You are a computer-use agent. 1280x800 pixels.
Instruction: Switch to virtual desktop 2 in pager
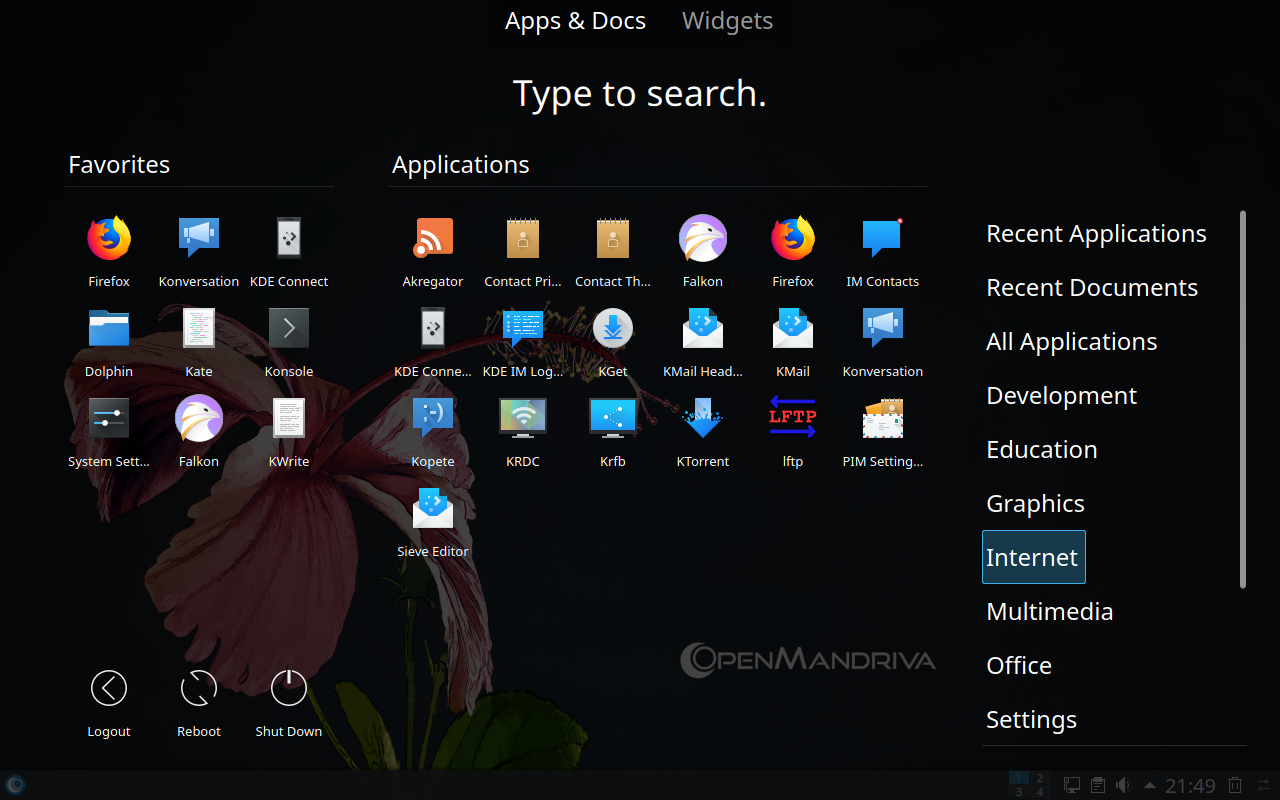point(1040,778)
